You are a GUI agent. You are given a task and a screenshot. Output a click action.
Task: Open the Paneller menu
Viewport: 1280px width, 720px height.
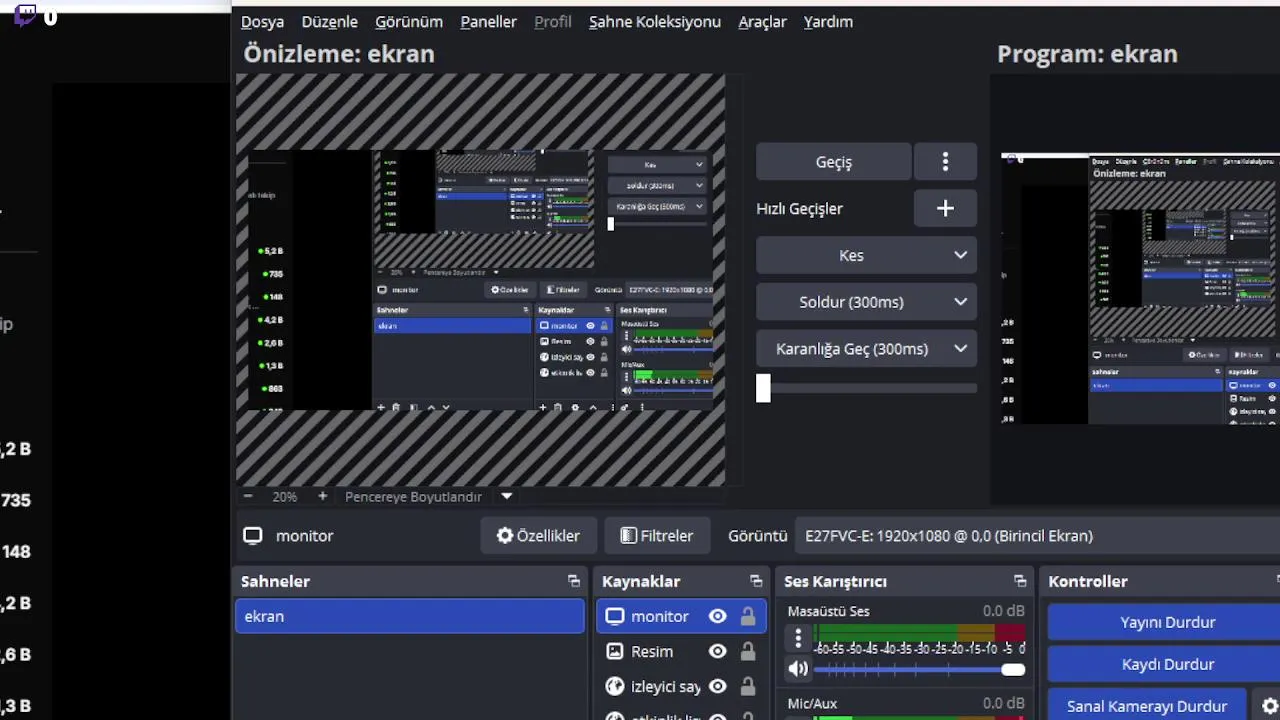488,21
